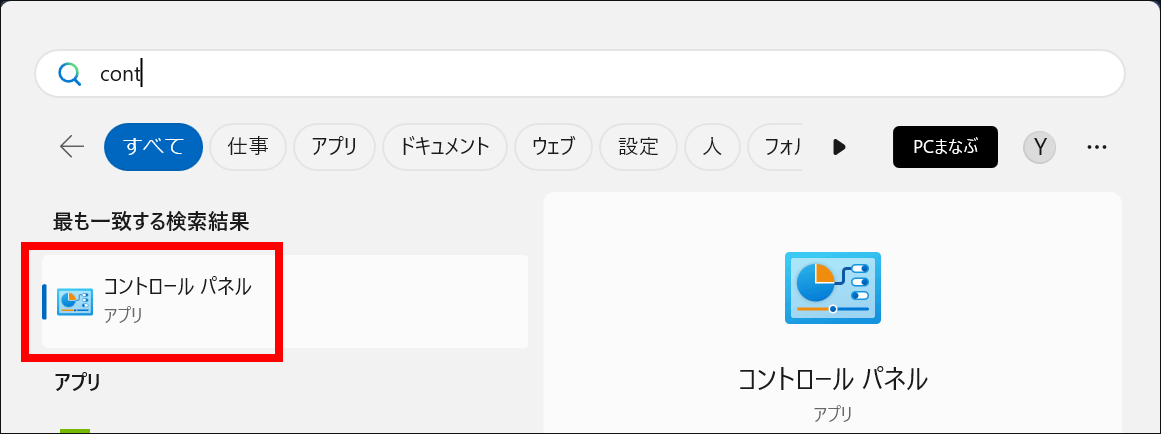The height and width of the screenshot is (434, 1161).
Task: Open the Y account avatar
Action: [1040, 147]
